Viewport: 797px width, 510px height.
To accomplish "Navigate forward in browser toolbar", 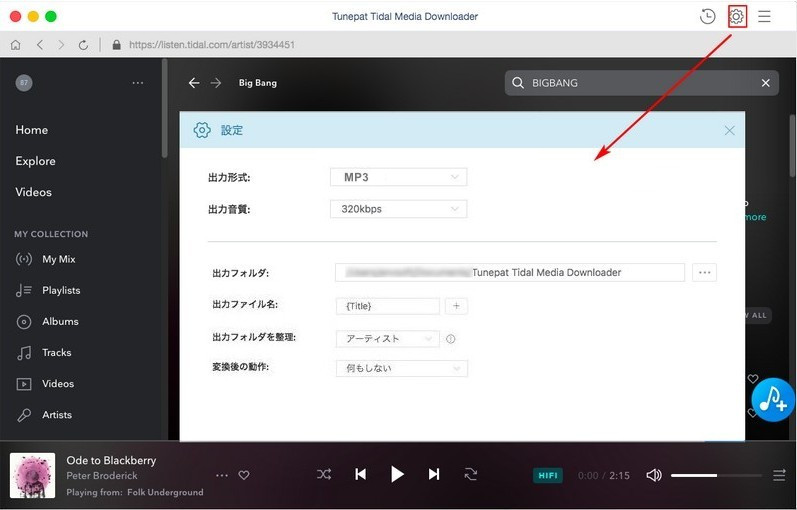I will click(61, 45).
